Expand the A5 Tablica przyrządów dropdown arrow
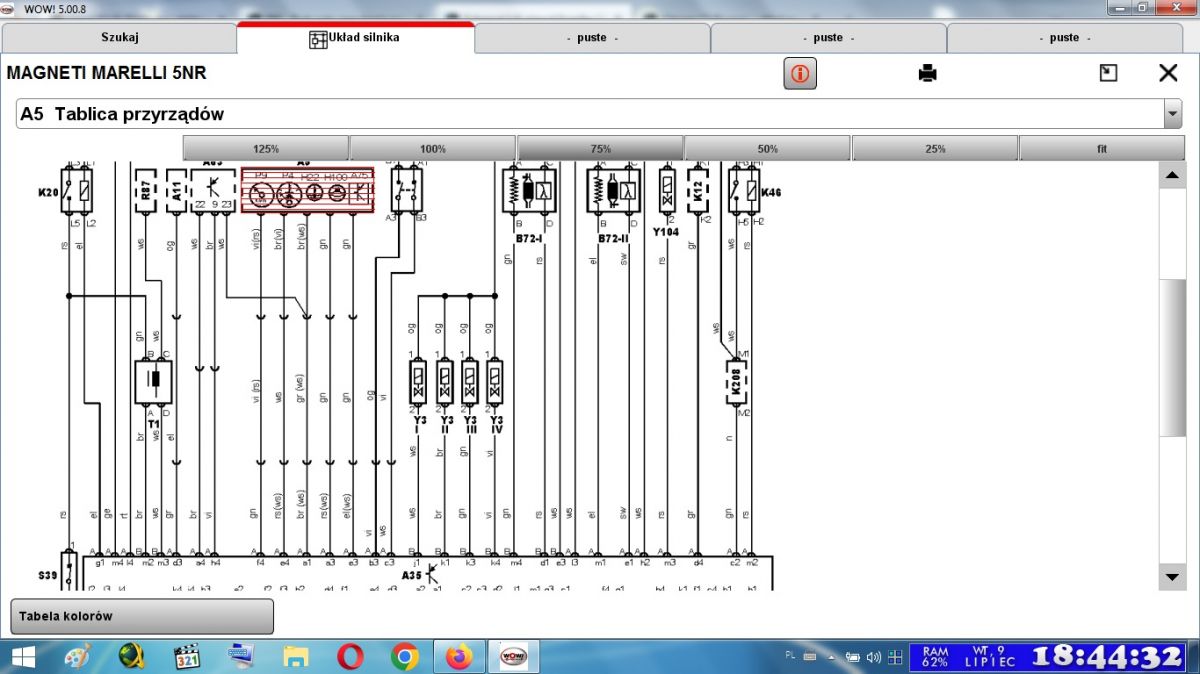Image resolution: width=1200 pixels, height=674 pixels. (x=1173, y=114)
